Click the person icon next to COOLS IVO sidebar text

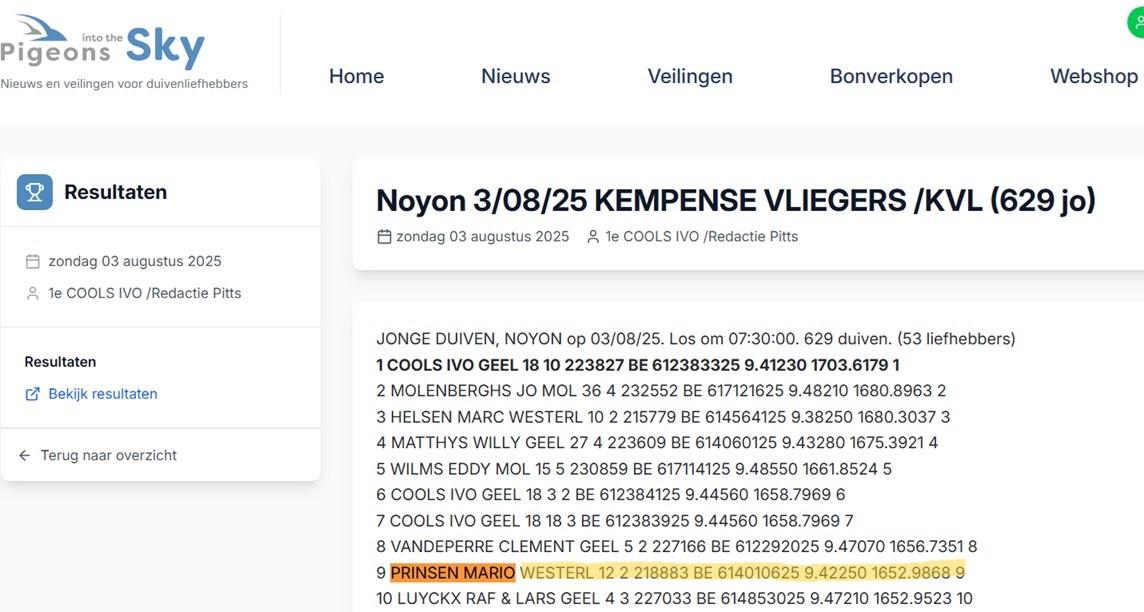[31, 292]
